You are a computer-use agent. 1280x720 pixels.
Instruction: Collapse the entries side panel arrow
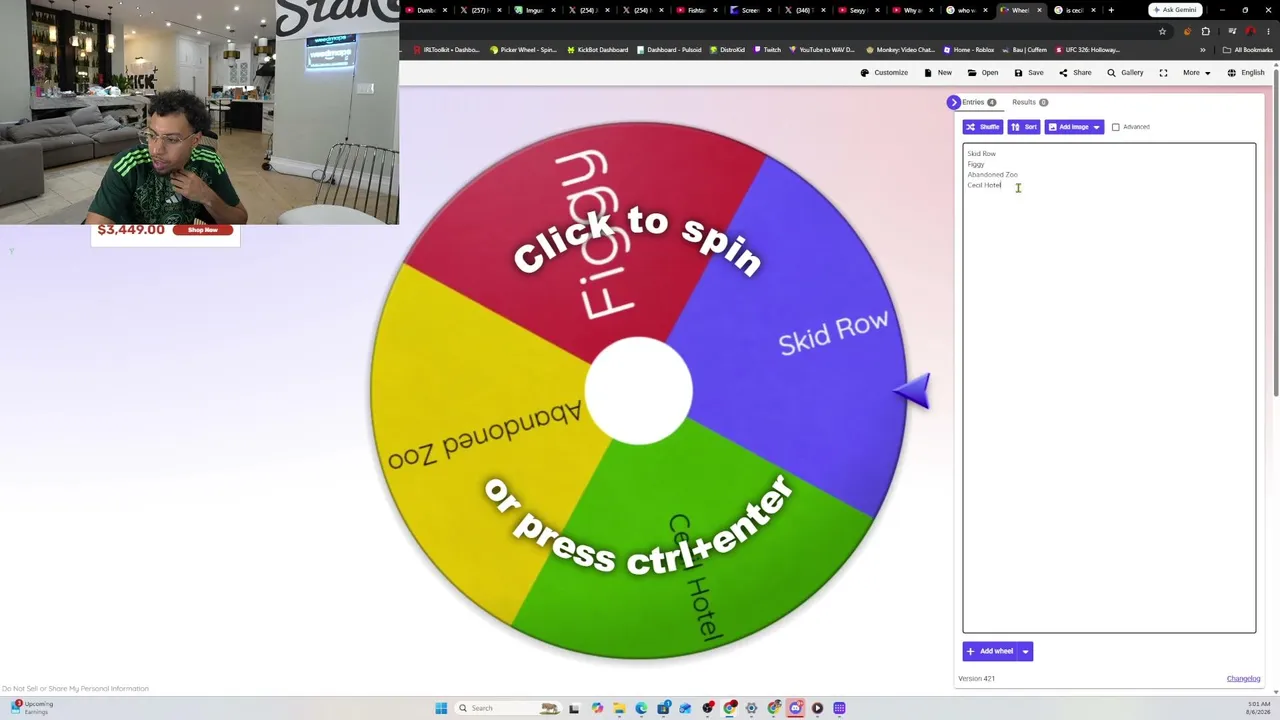click(x=953, y=102)
